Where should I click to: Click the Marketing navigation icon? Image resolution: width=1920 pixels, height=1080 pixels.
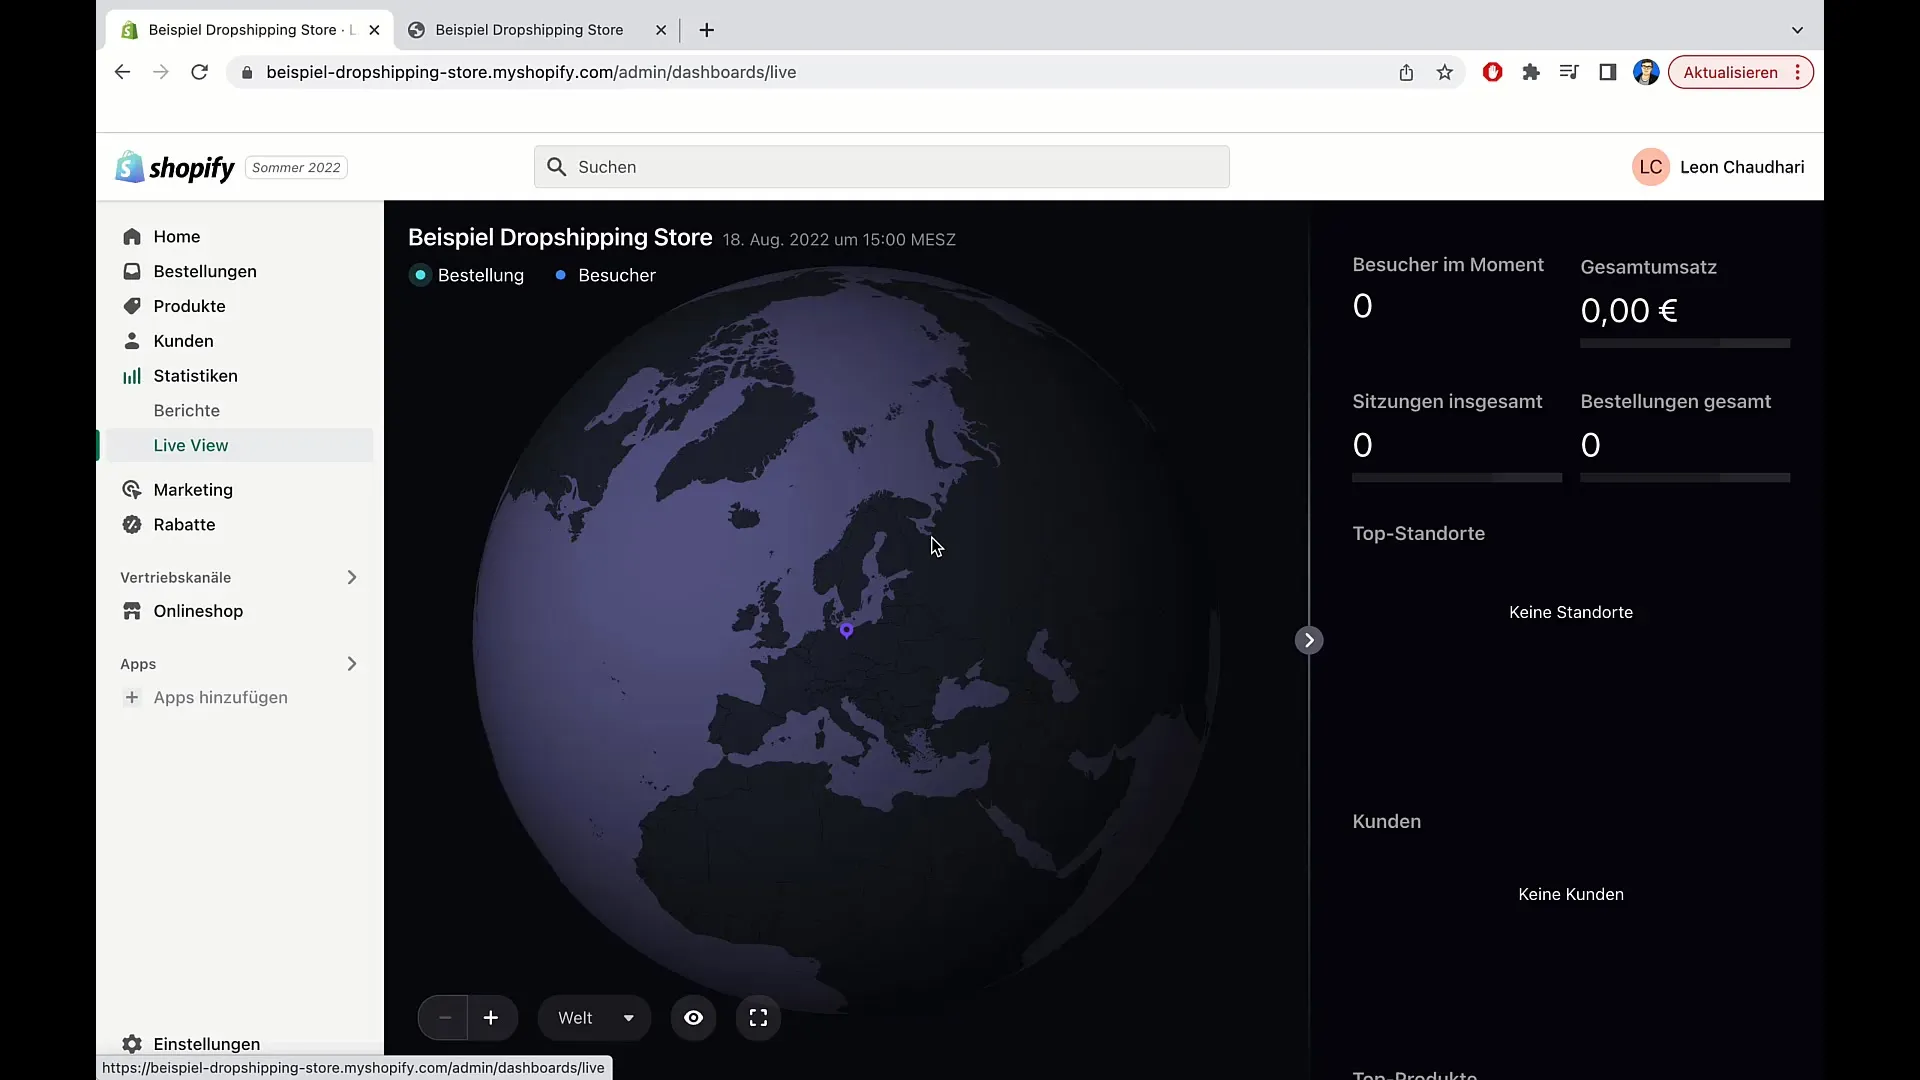132,489
